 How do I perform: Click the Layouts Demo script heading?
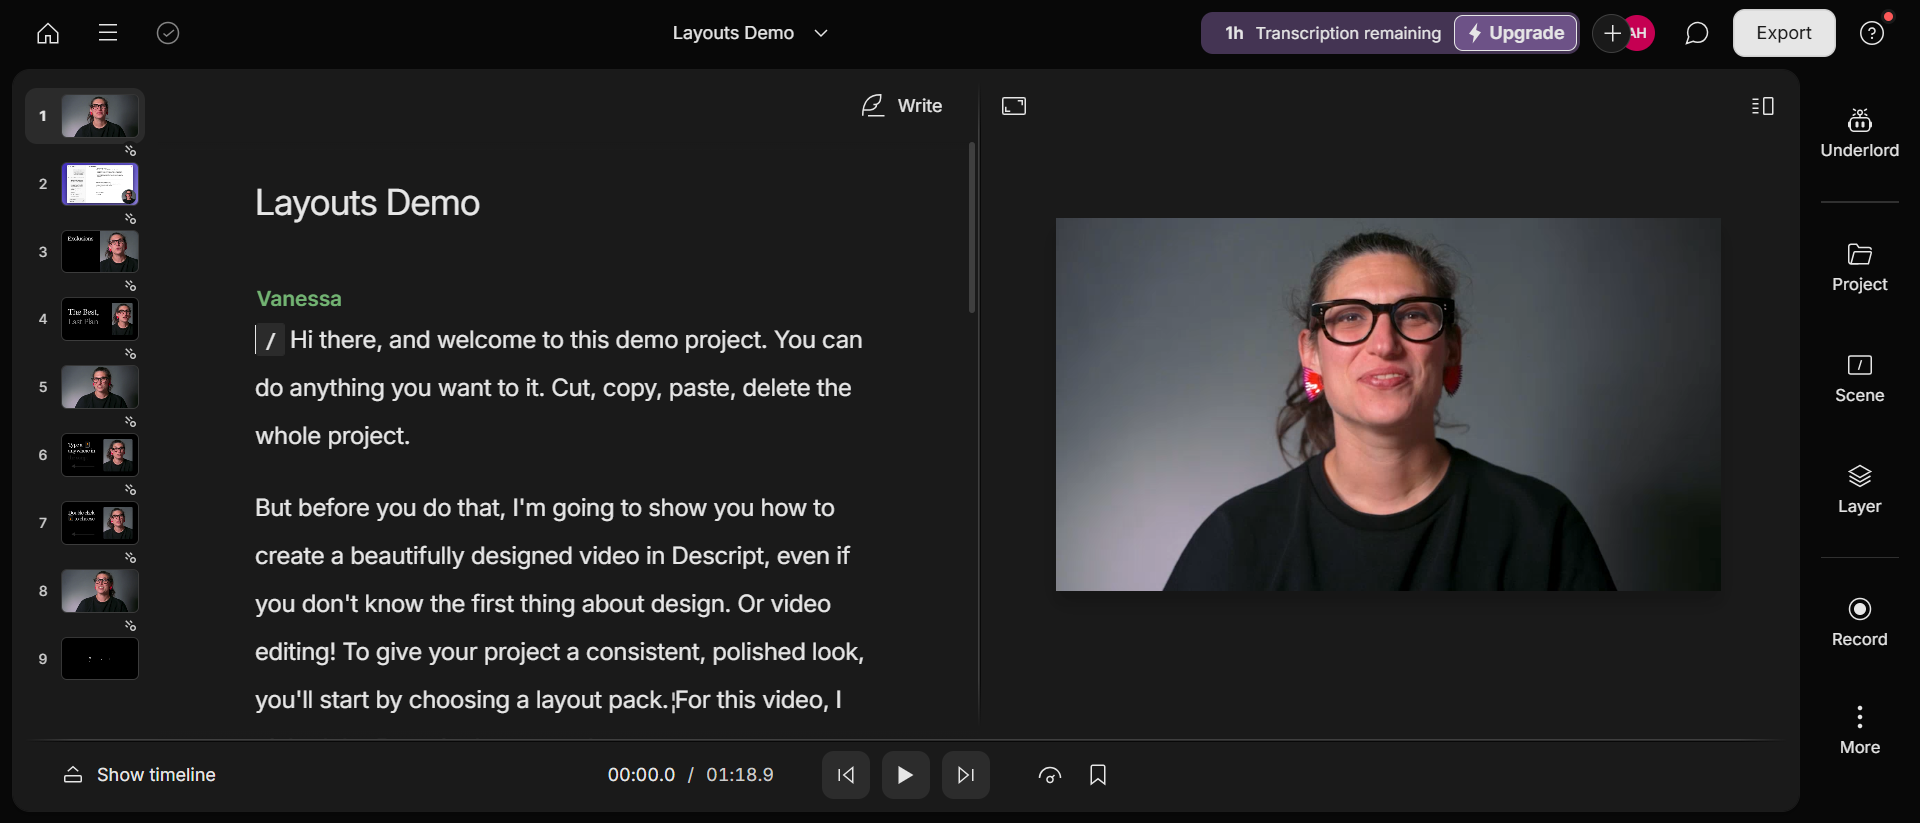367,203
